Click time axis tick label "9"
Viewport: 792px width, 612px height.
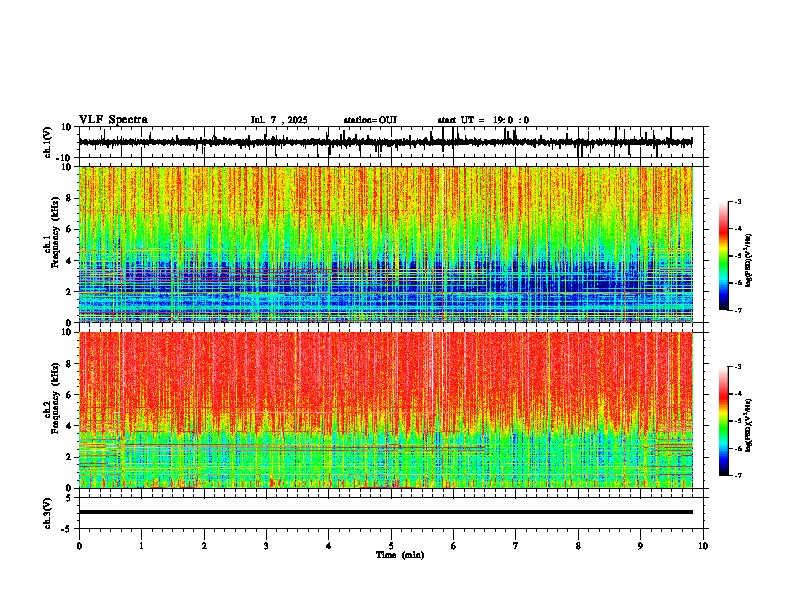pyautogui.click(x=640, y=546)
